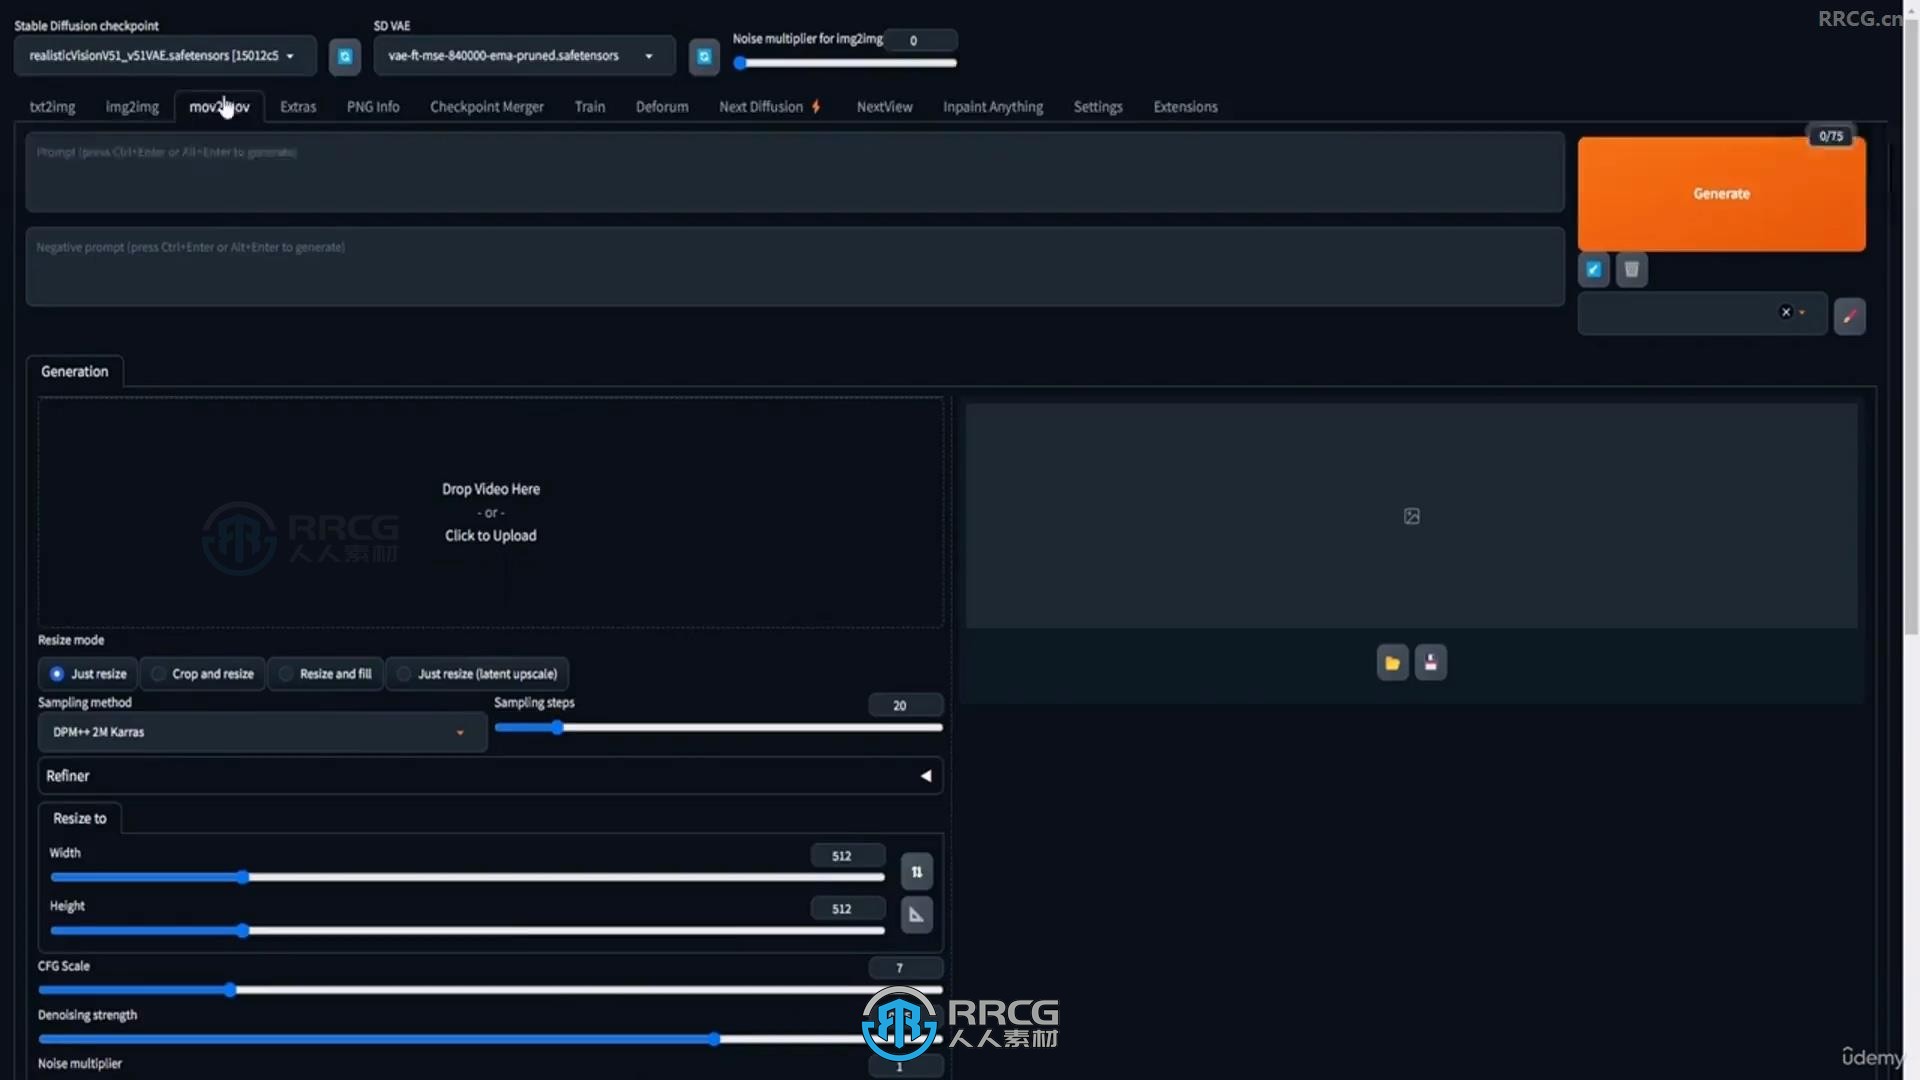Adjust the Width slider
The height and width of the screenshot is (1080, 1920).
467,878
